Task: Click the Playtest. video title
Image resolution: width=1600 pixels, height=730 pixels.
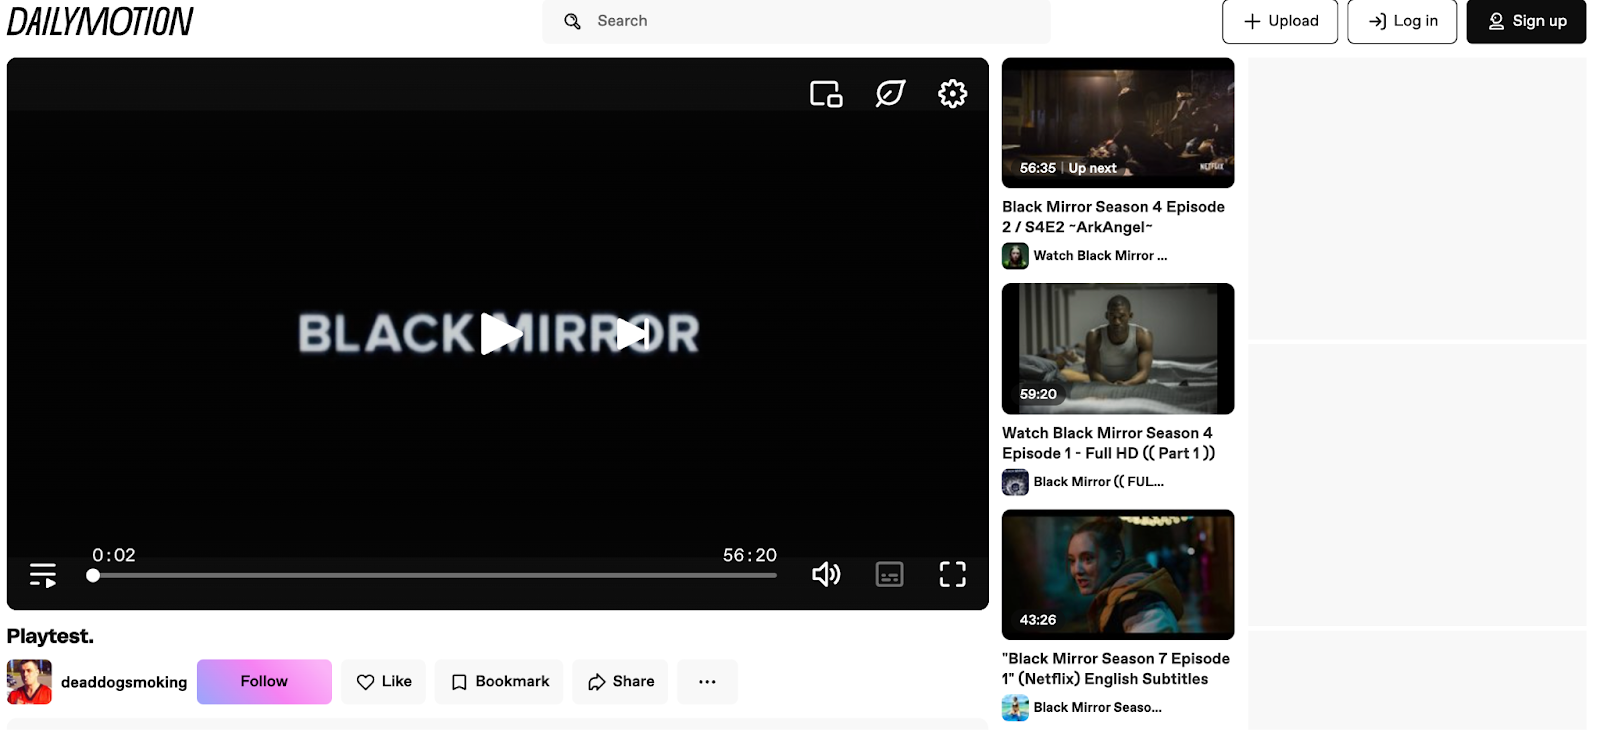Action: [x=50, y=636]
